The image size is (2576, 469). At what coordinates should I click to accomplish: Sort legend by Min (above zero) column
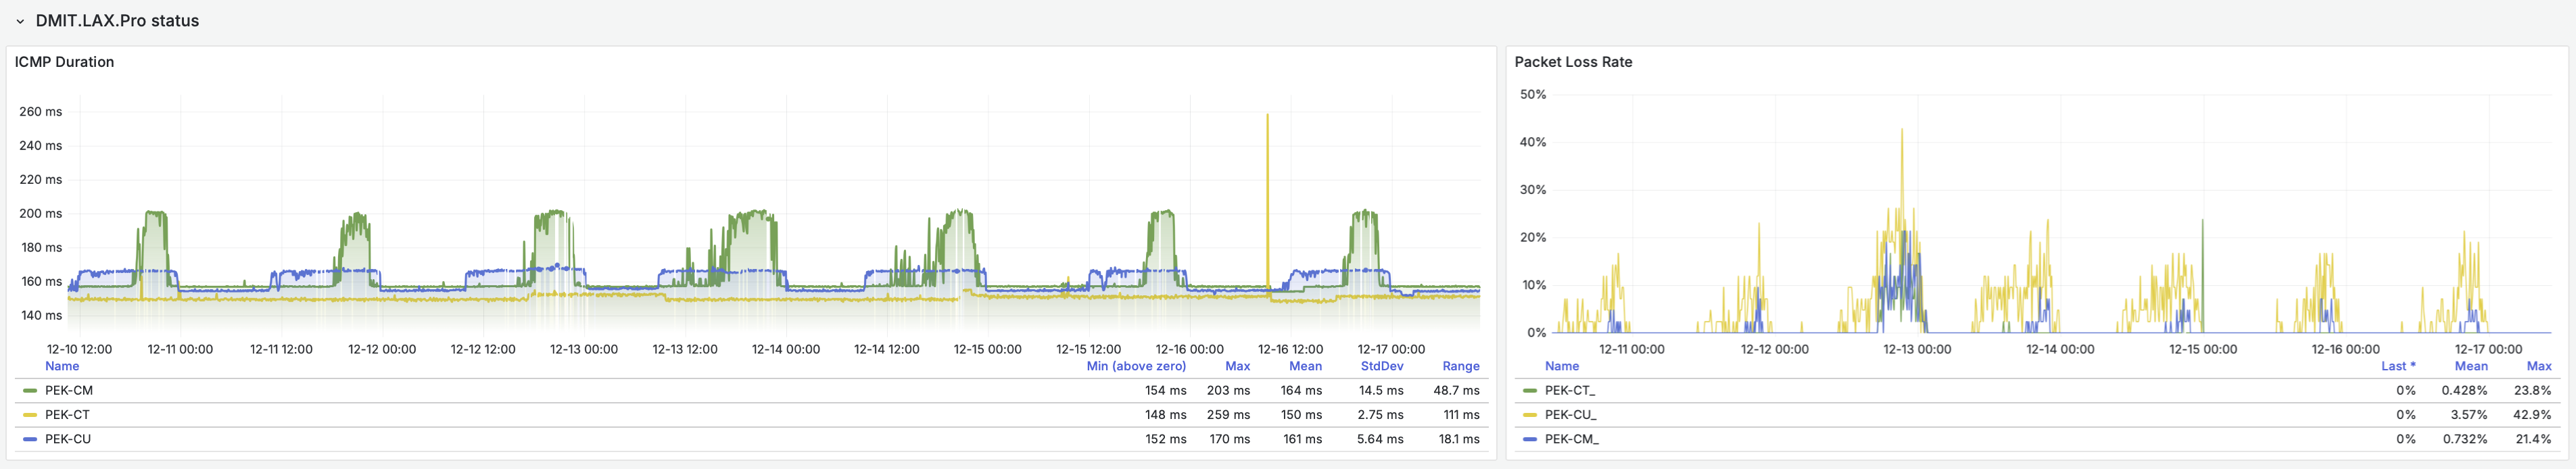(1135, 366)
